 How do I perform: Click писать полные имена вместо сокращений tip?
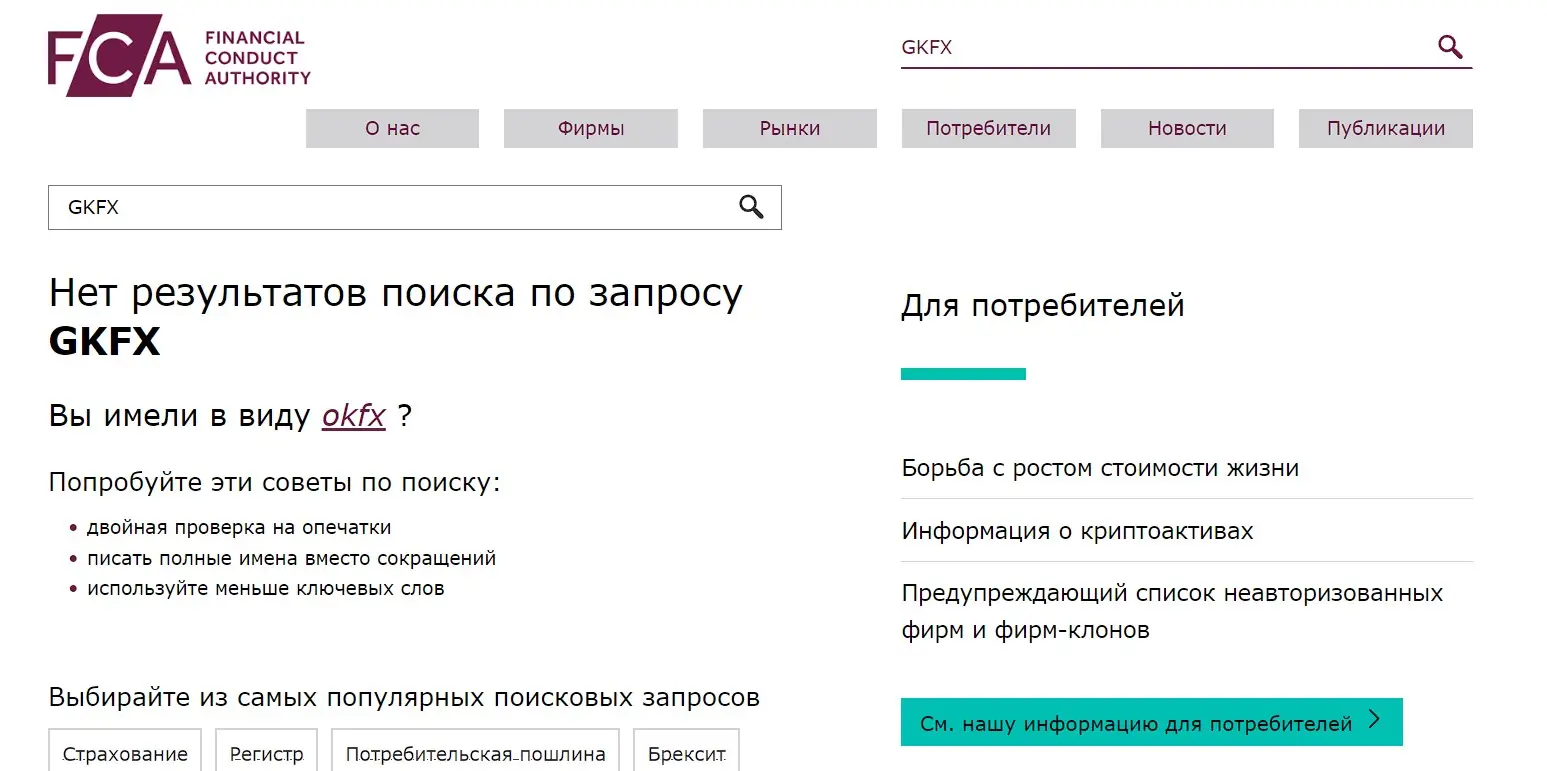pos(291,558)
